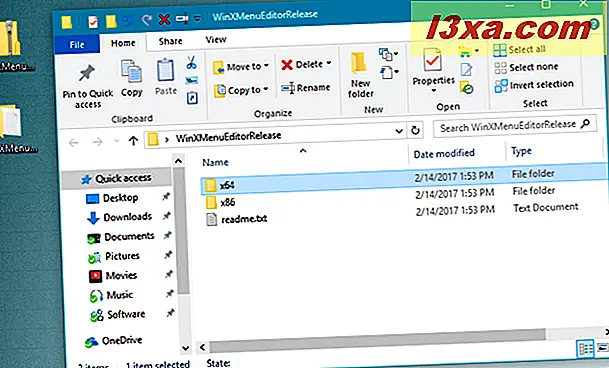Click the Back navigation arrow

point(73,143)
